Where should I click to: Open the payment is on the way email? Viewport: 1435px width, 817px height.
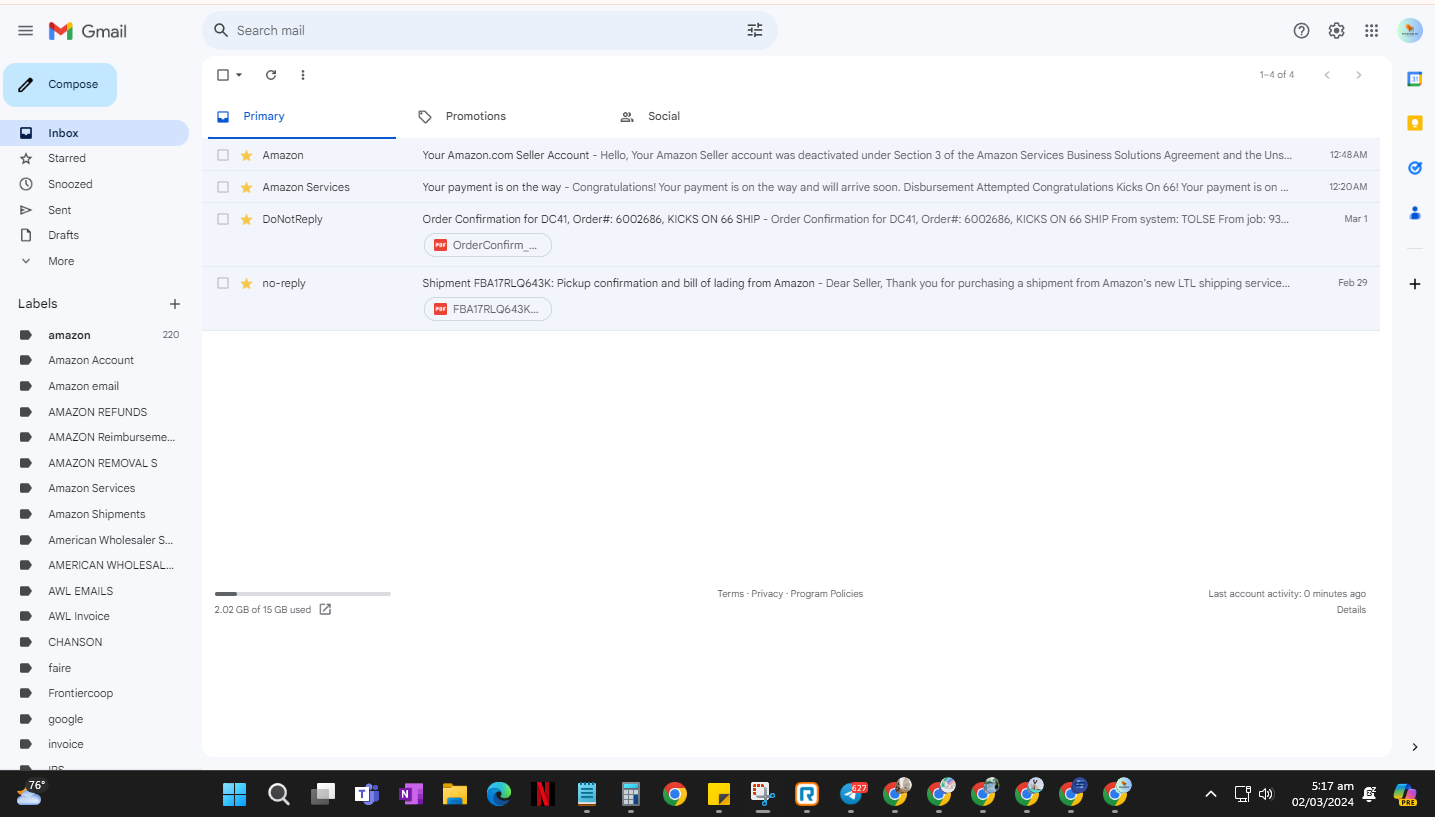point(791,187)
